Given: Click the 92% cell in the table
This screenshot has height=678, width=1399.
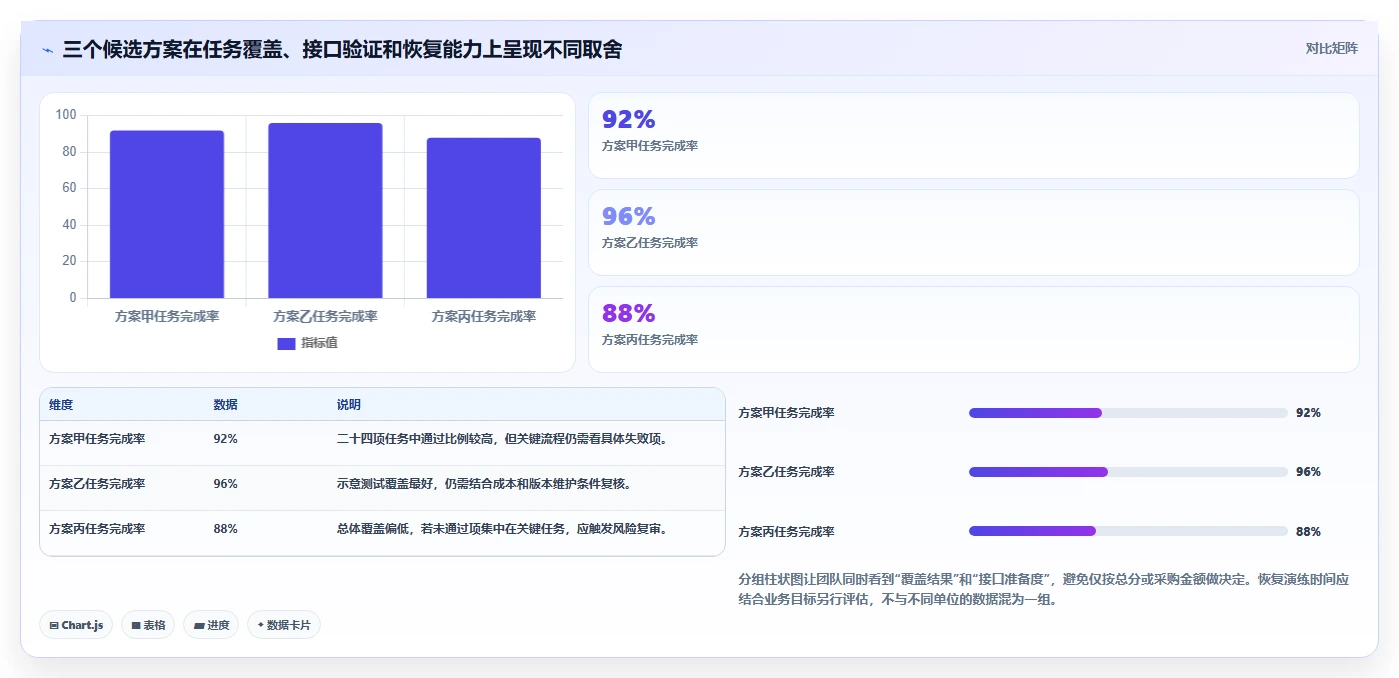Looking at the screenshot, I should point(225,438).
